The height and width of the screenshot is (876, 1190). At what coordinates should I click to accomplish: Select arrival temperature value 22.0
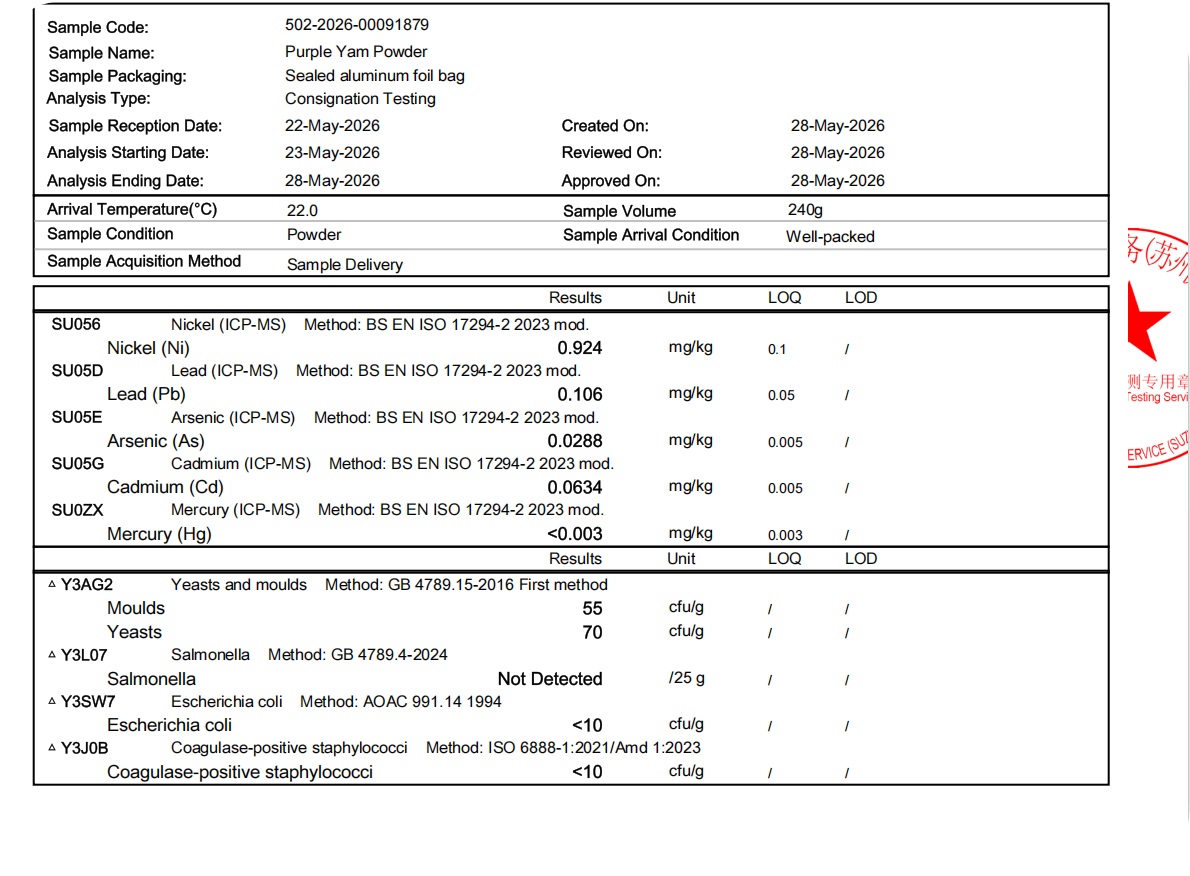[x=302, y=210]
